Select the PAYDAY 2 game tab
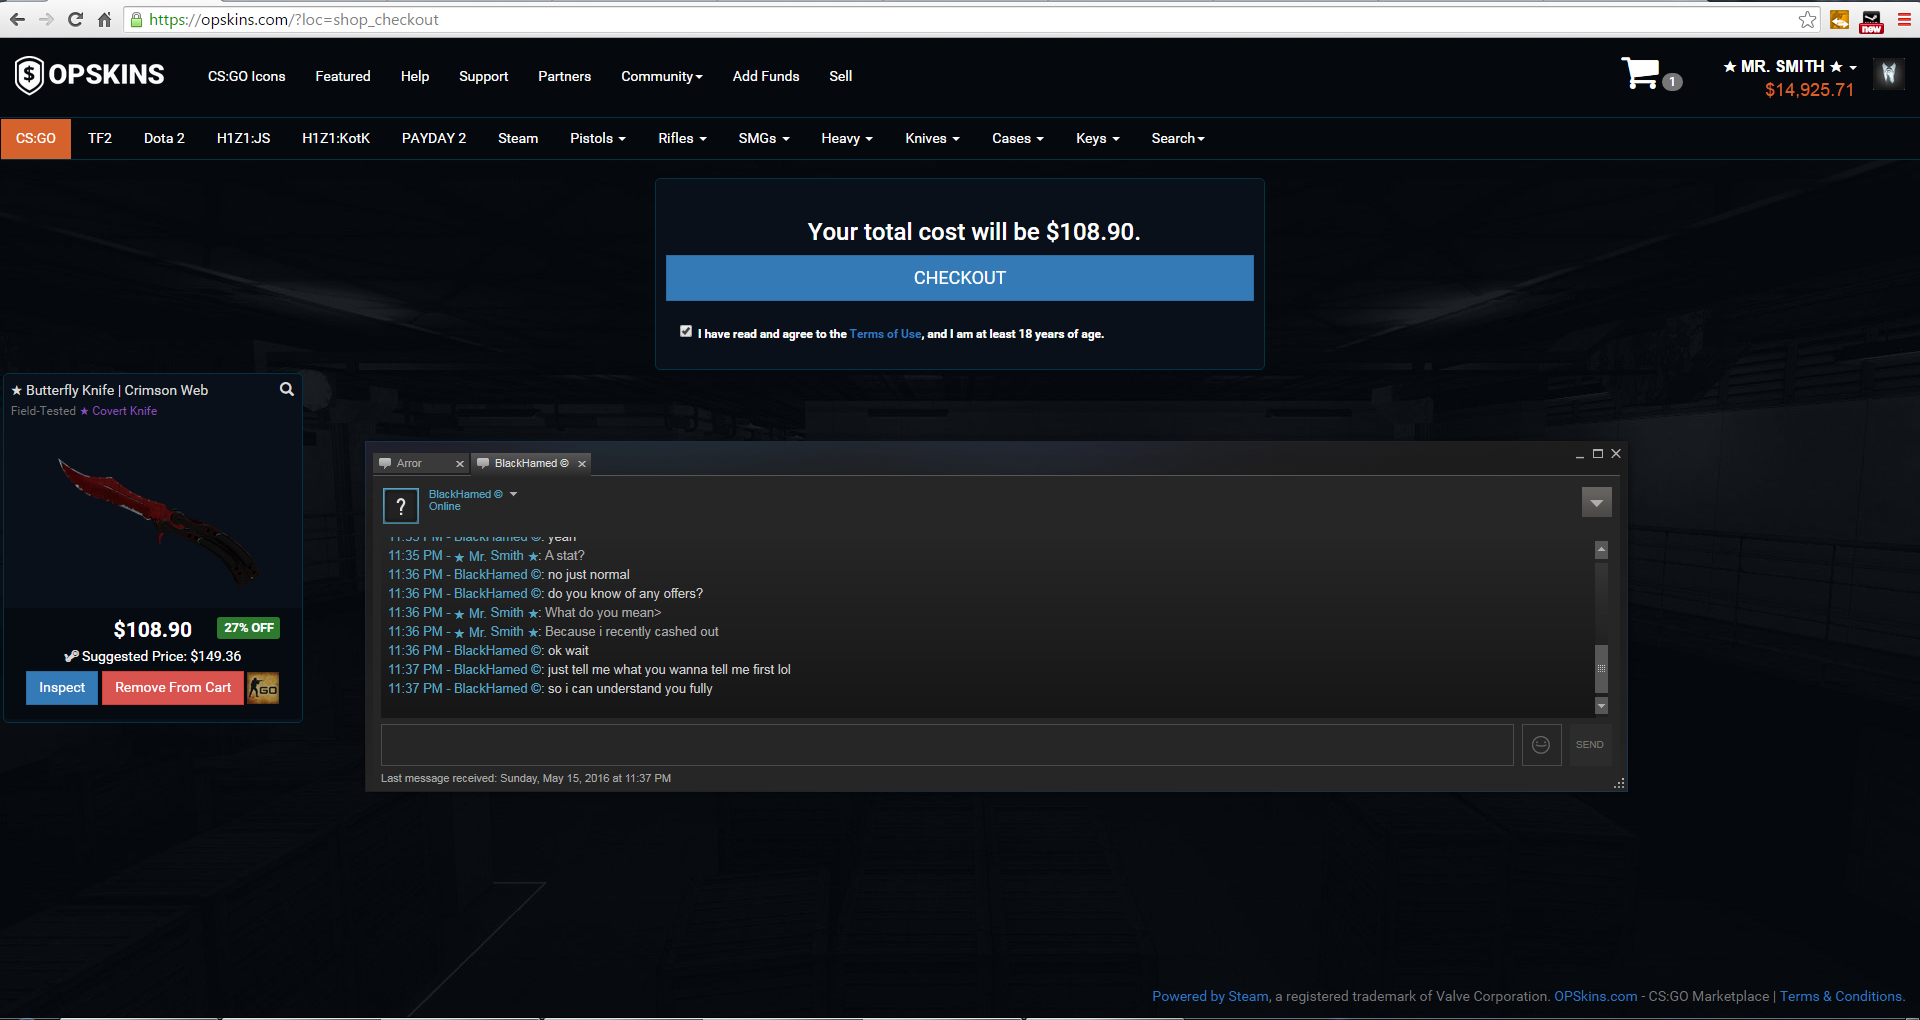This screenshot has height=1020, width=1920. tap(434, 138)
